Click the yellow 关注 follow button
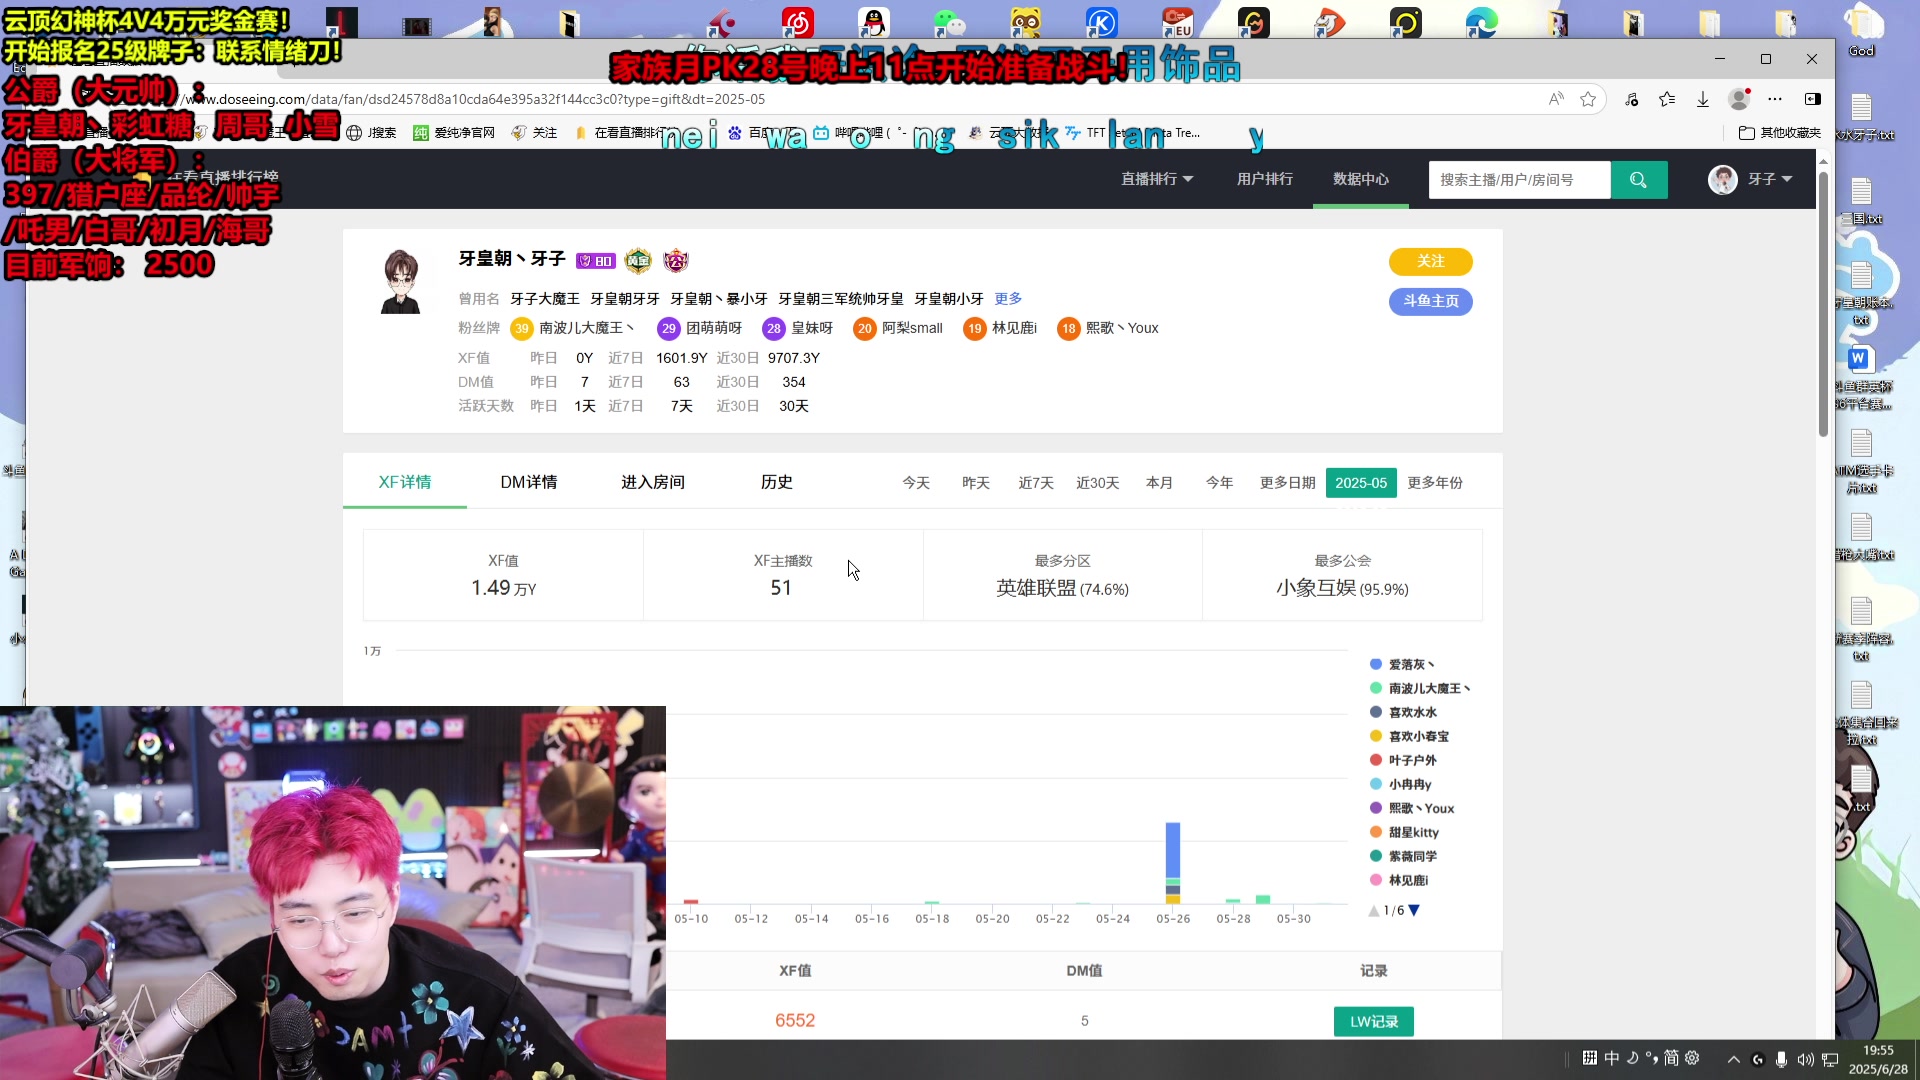This screenshot has height=1080, width=1920. click(1430, 261)
